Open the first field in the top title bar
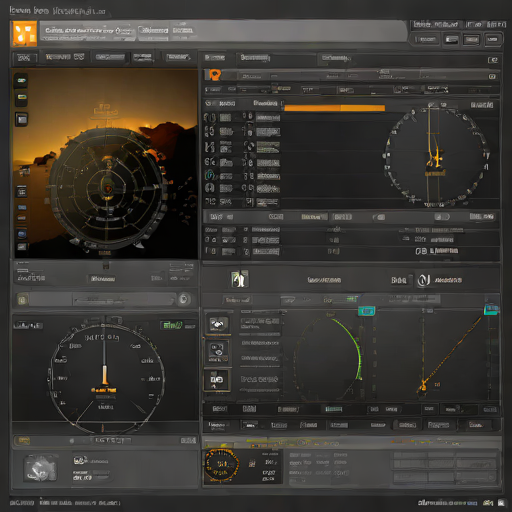This screenshot has width=512, height=512. pos(88,31)
